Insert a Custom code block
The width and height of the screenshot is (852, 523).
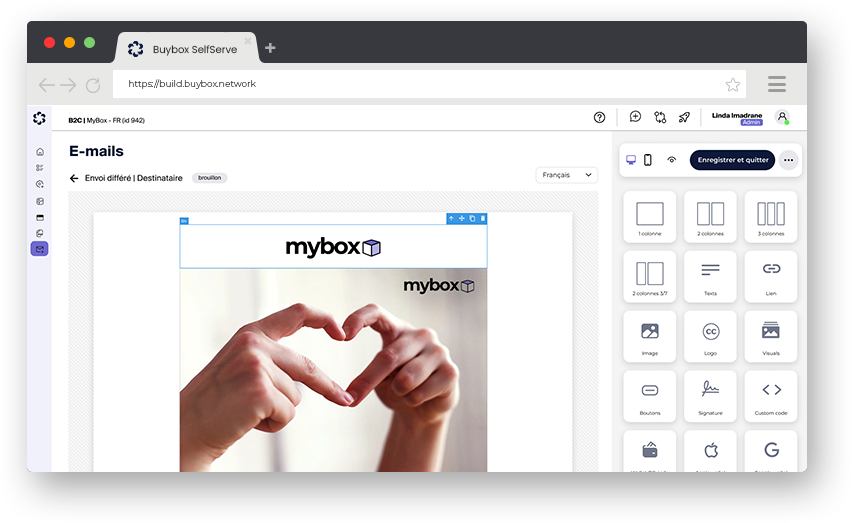771,395
